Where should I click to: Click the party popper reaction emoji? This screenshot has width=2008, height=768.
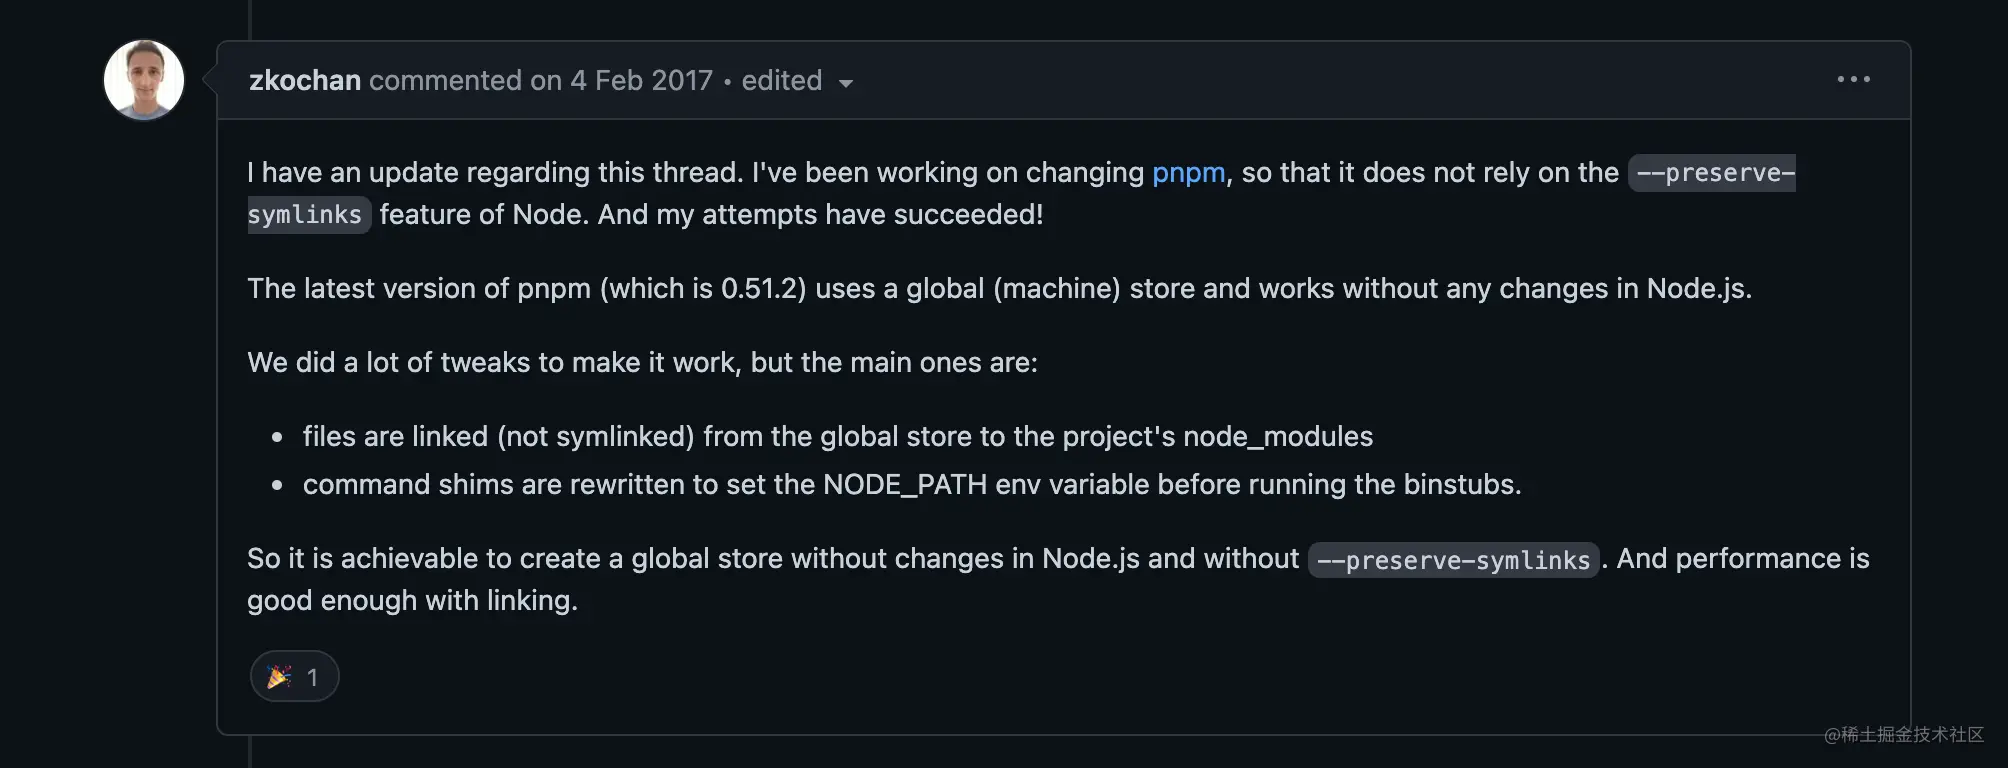279,677
